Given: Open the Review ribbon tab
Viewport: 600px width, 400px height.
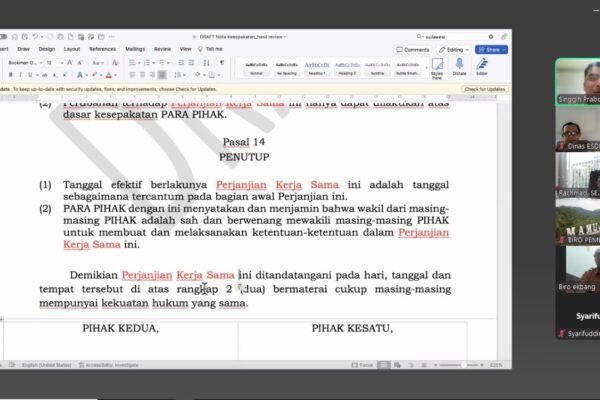Looking at the screenshot, I should point(162,49).
